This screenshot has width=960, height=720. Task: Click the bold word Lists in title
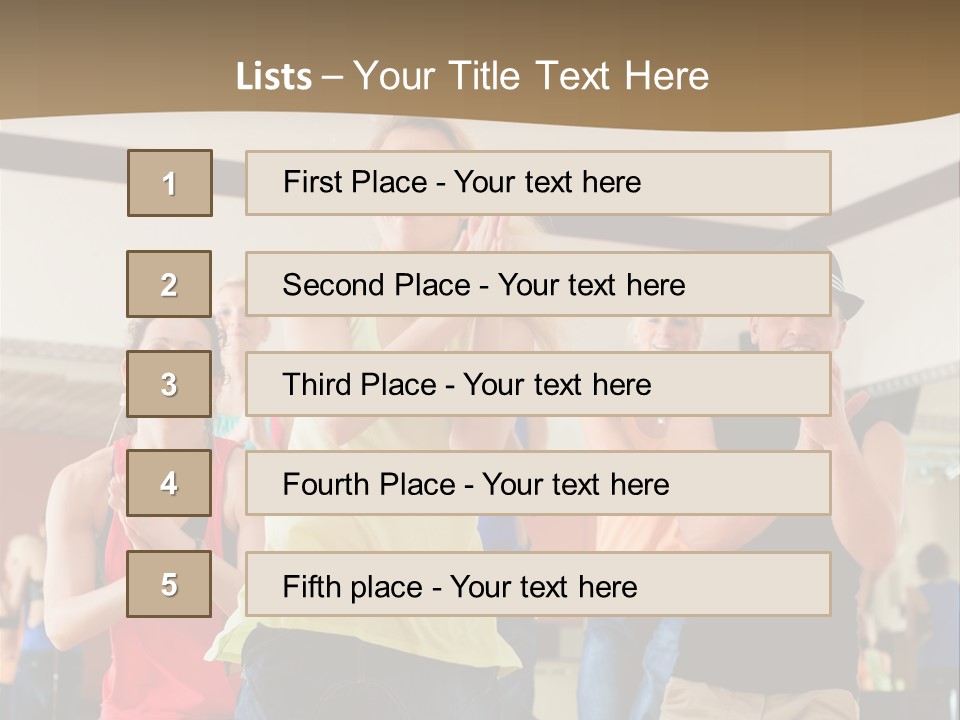pos(273,77)
